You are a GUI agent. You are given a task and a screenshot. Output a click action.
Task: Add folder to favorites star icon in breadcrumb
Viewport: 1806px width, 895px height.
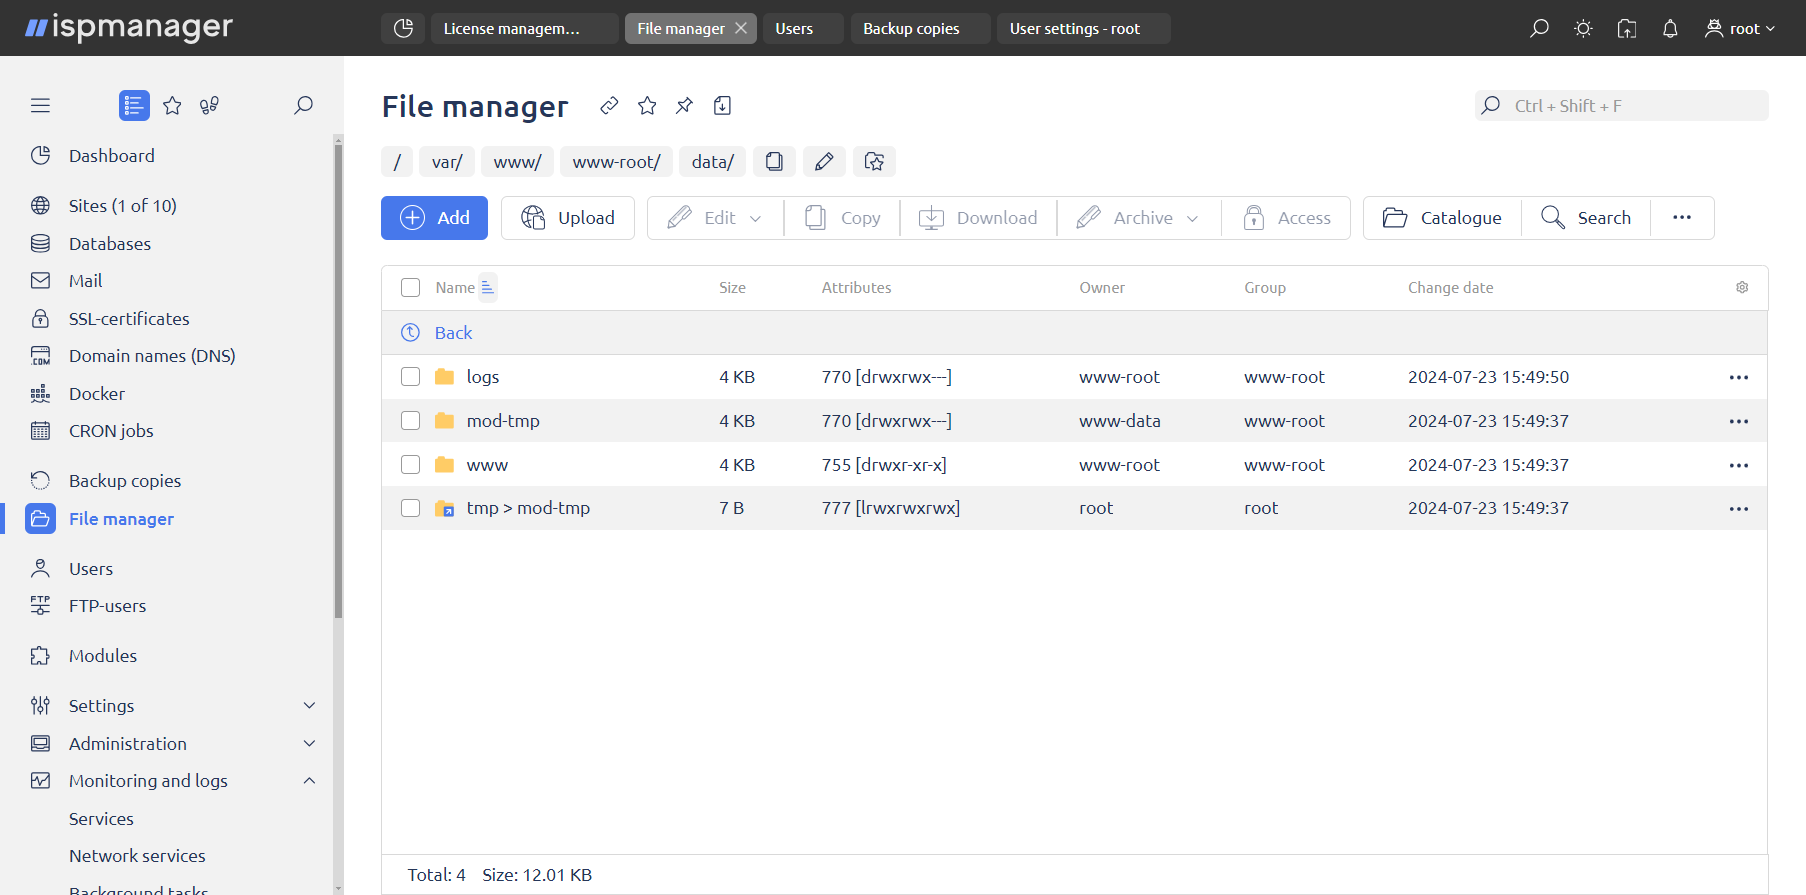tap(874, 162)
